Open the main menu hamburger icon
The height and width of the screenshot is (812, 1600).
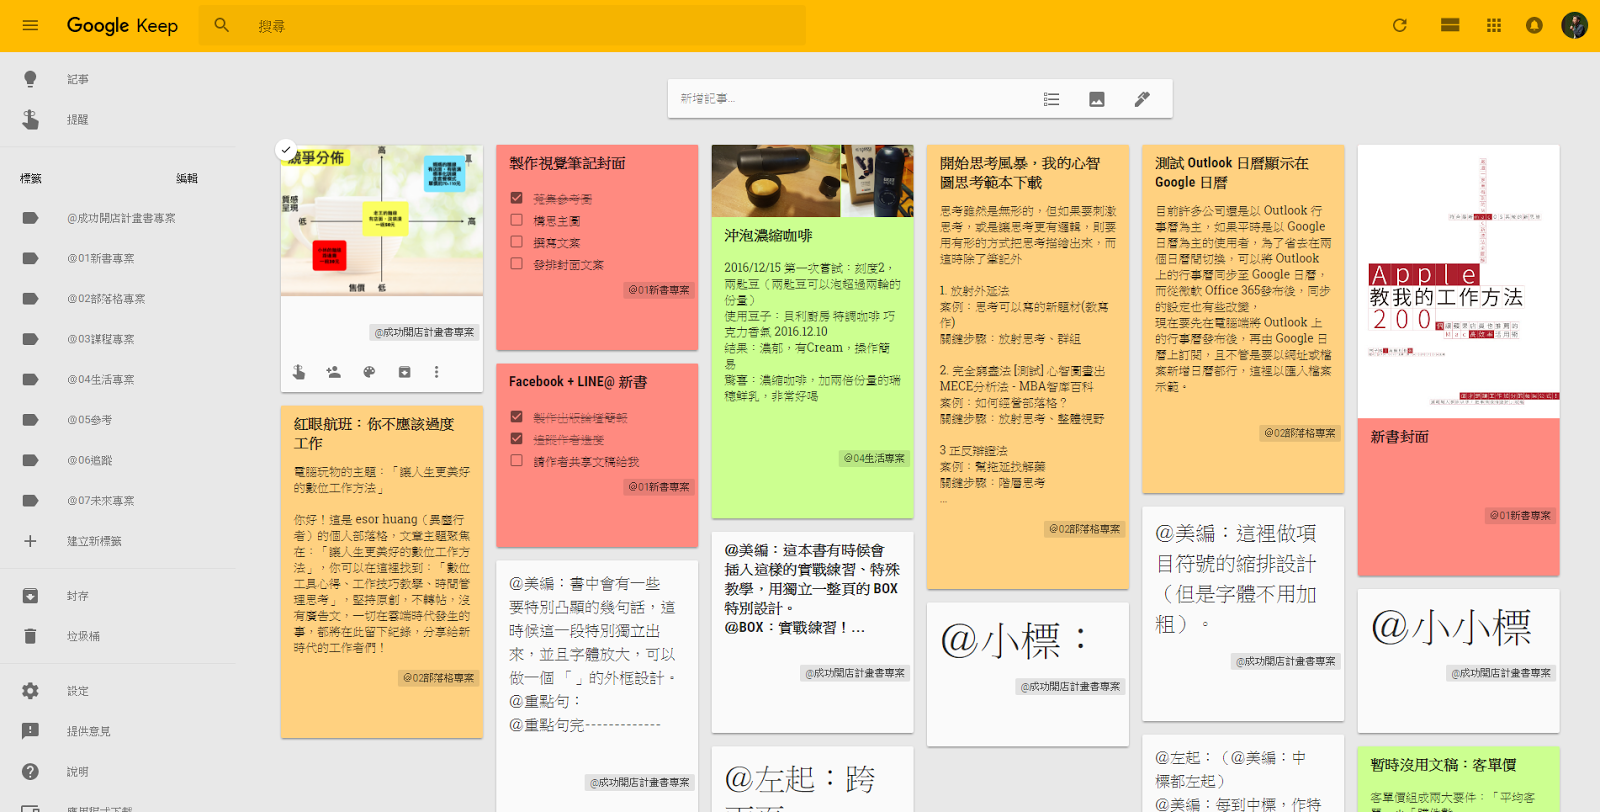[30, 26]
